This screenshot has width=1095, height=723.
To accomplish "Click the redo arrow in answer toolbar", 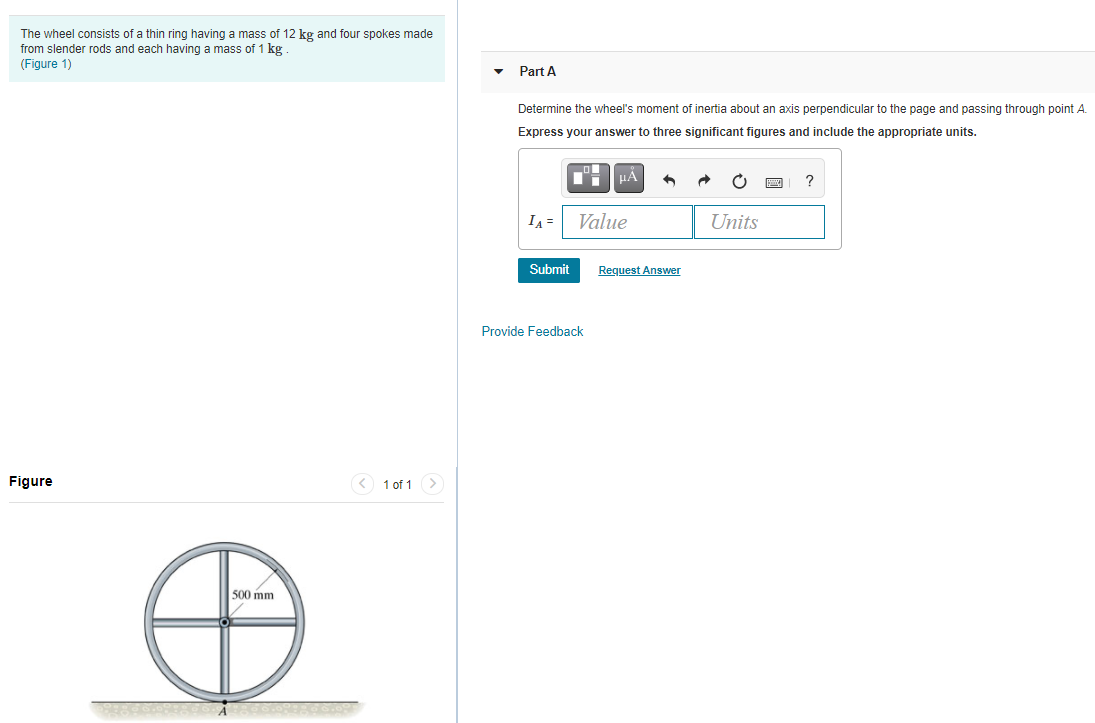I will [x=703, y=179].
